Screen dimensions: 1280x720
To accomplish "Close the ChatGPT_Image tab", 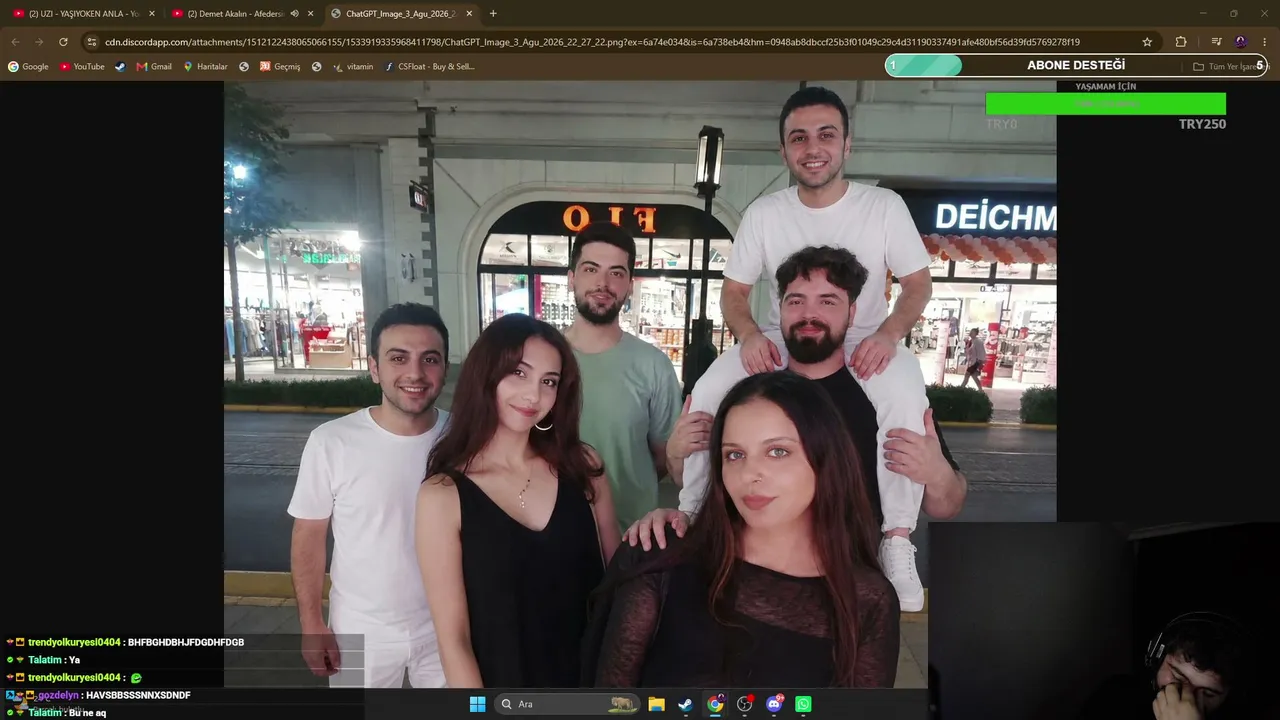I will click(469, 14).
